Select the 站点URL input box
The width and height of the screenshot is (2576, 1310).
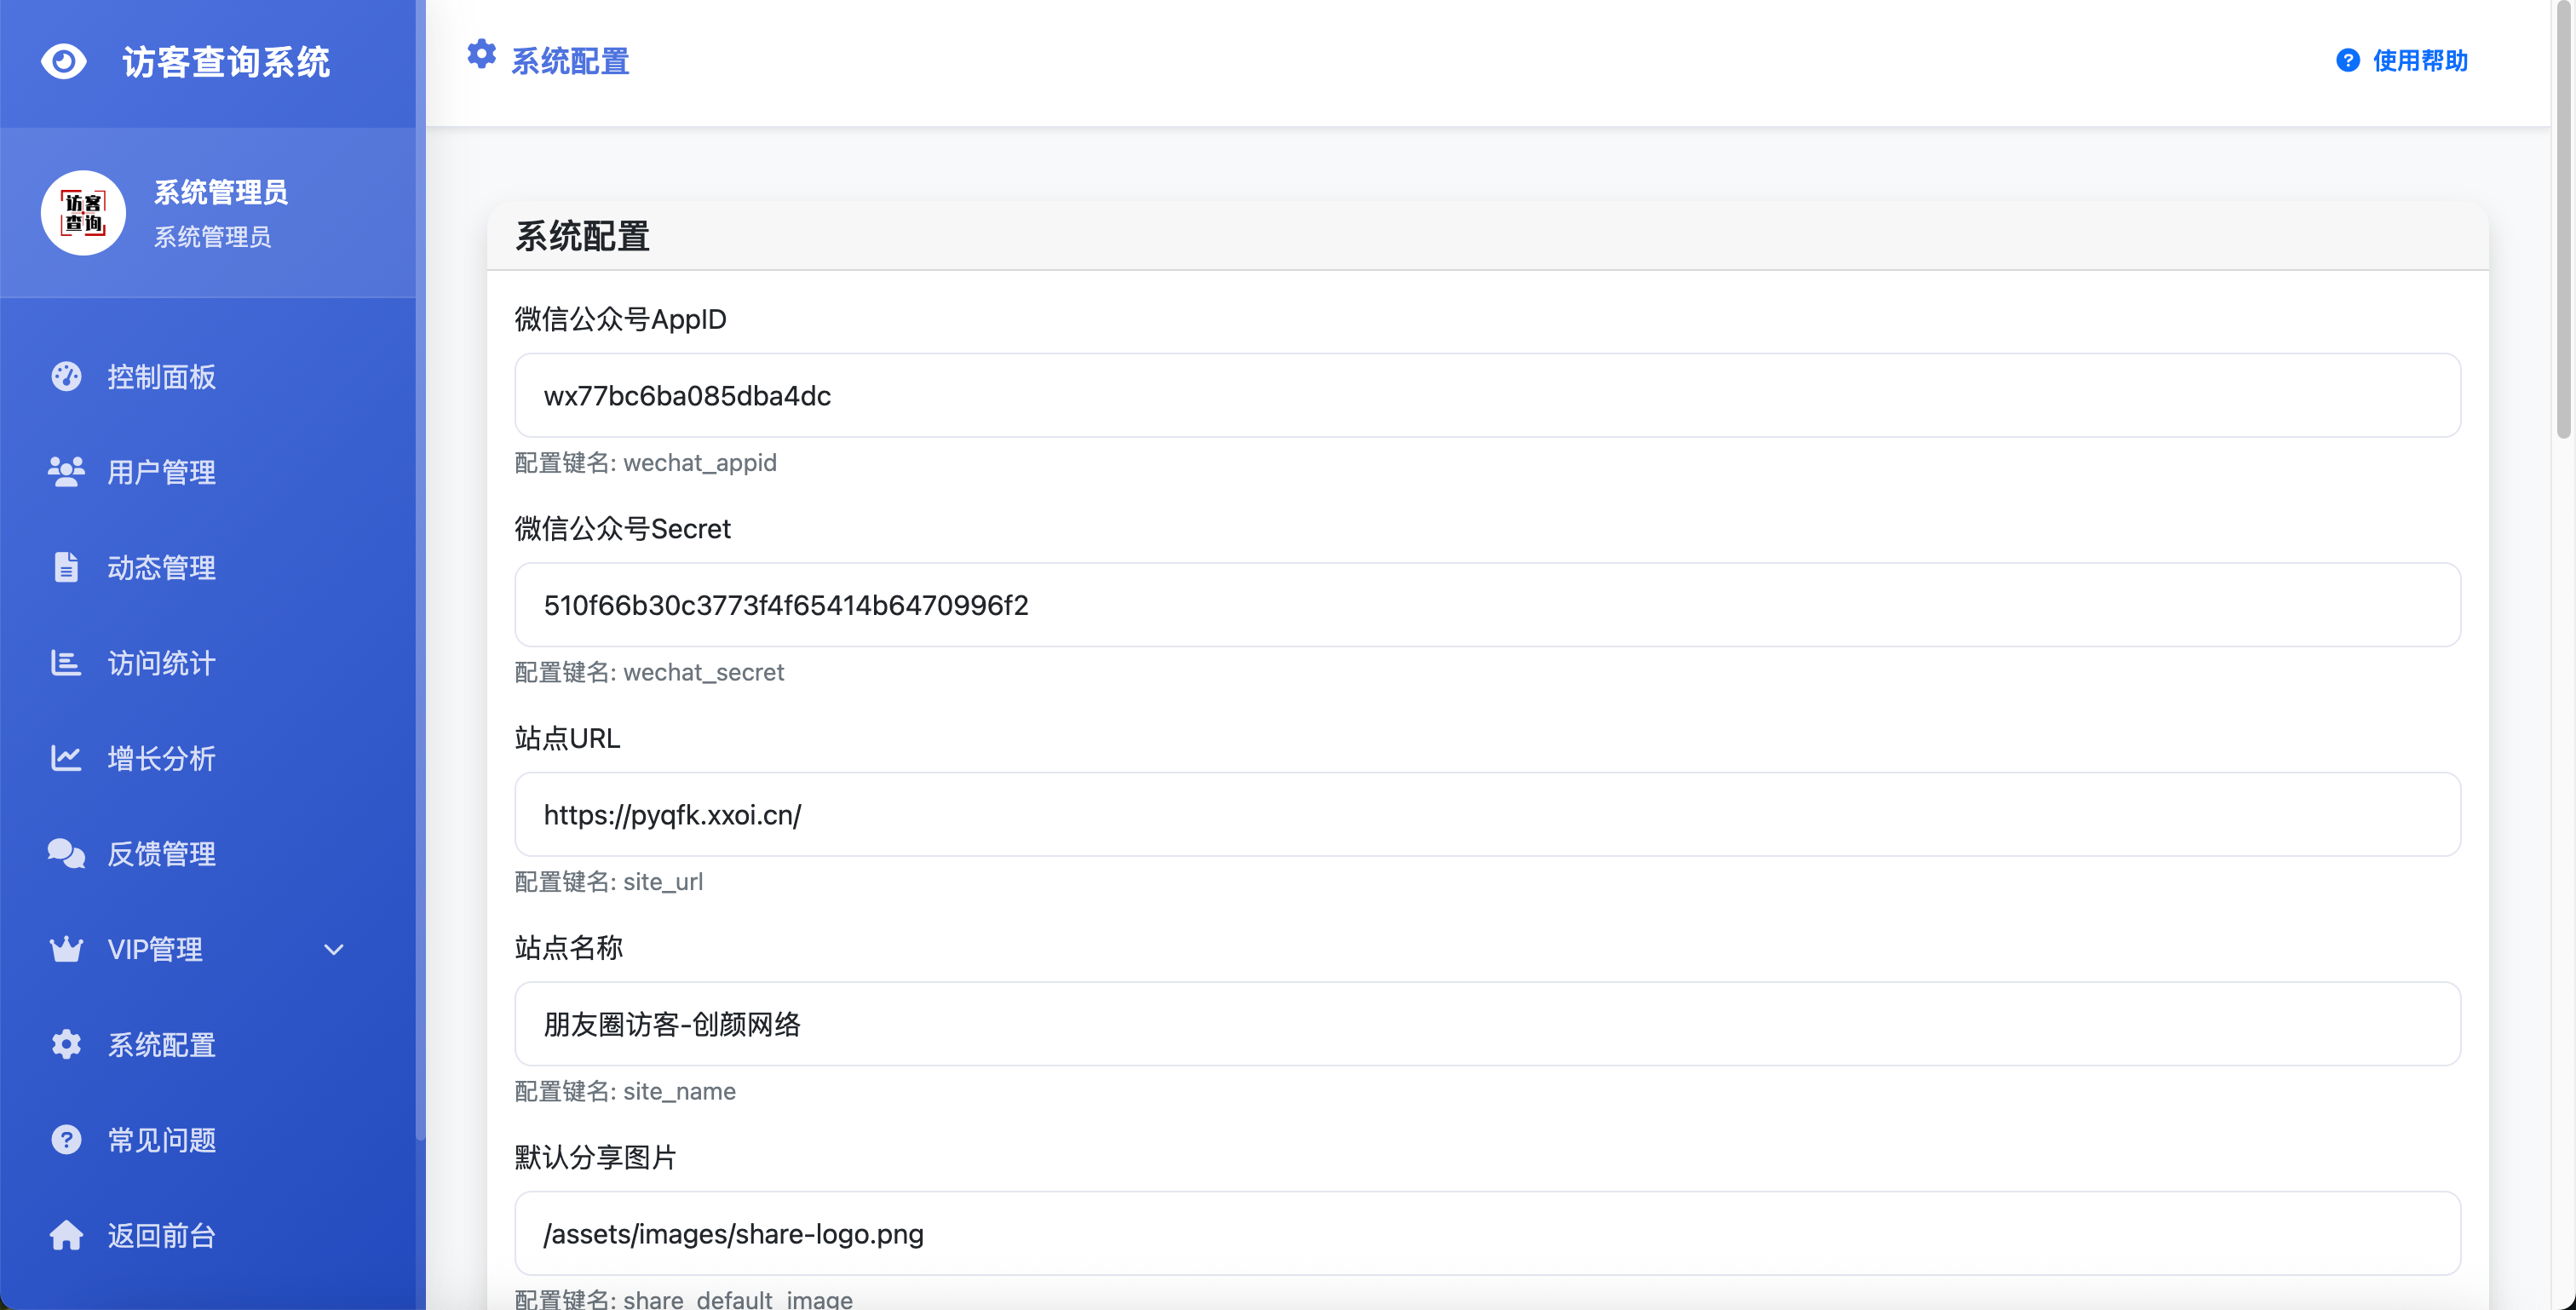click(x=1487, y=814)
